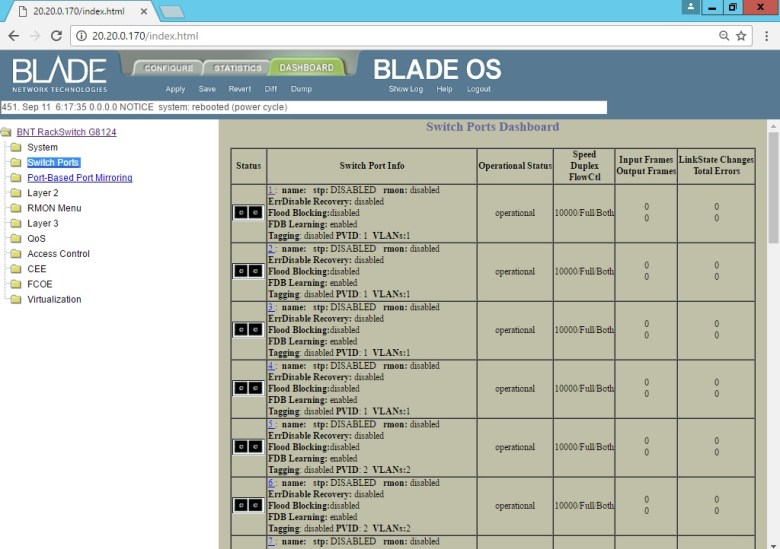This screenshot has height=549, width=780.
Task: Switch to the Configure tab
Action: pyautogui.click(x=168, y=68)
